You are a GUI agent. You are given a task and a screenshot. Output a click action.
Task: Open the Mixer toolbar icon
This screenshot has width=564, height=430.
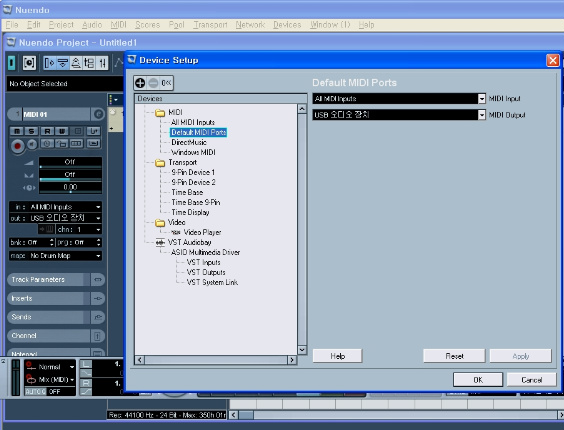pos(103,63)
